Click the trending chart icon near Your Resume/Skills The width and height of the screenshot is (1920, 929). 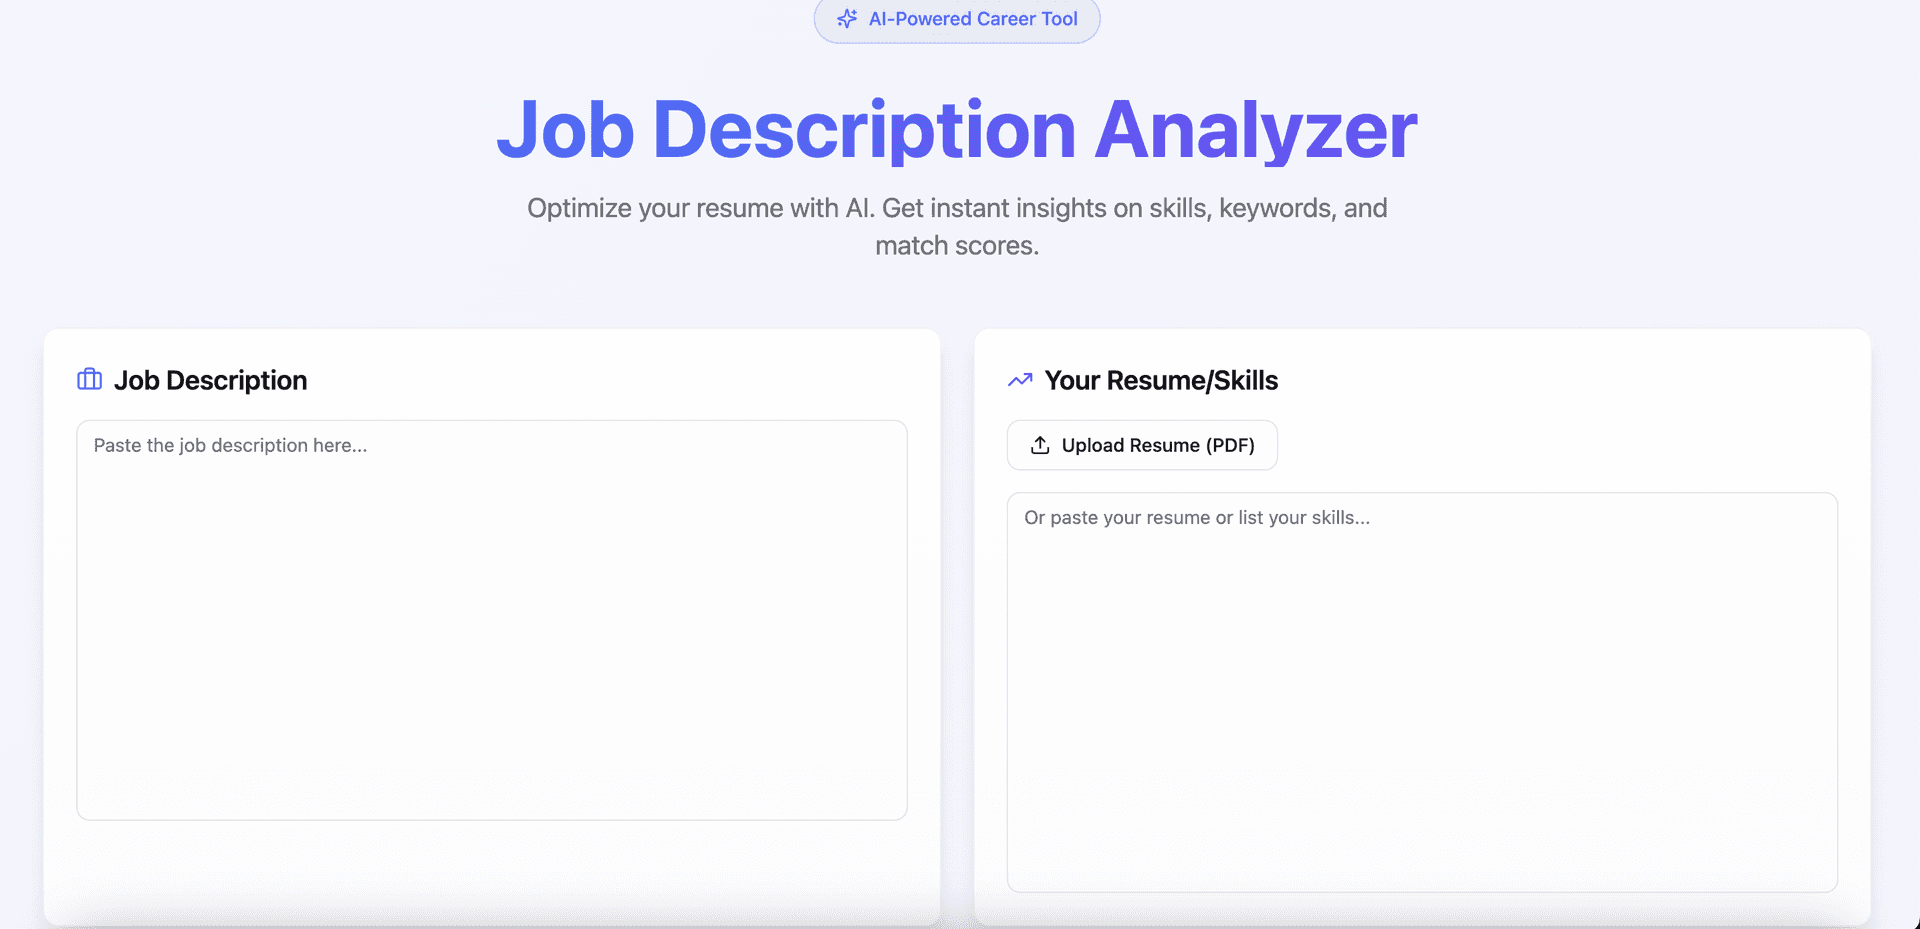[x=1019, y=380]
